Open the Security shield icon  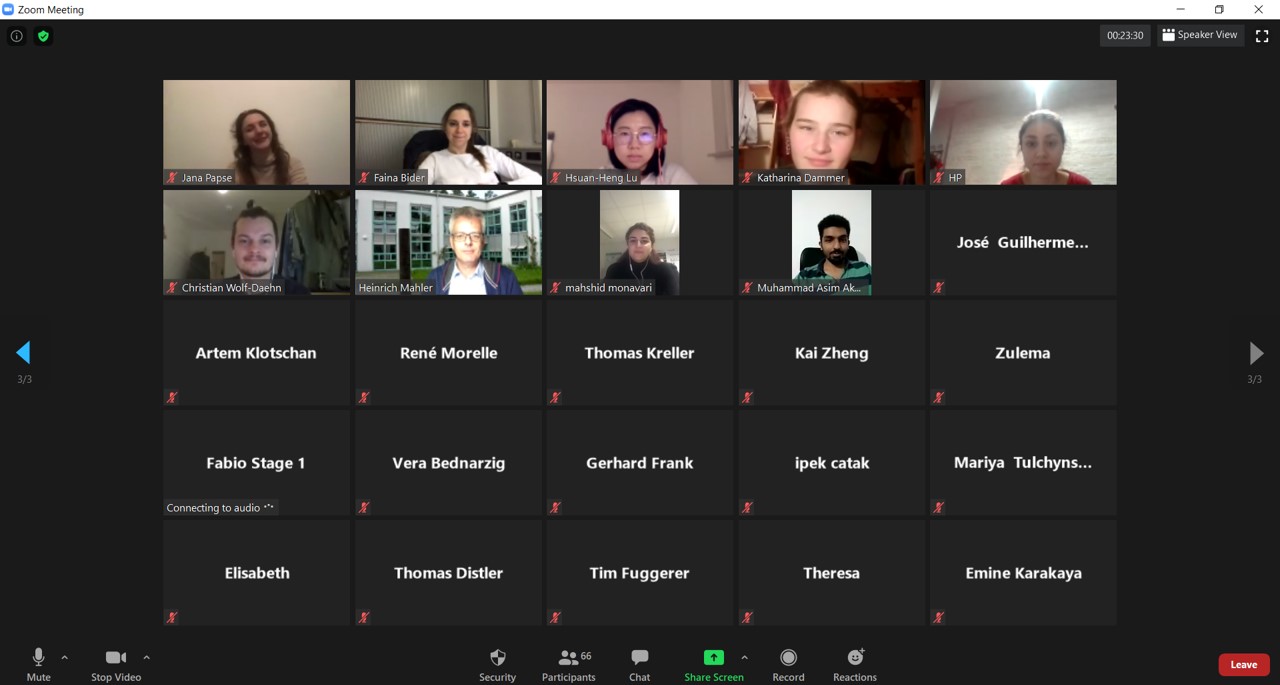[497, 658]
